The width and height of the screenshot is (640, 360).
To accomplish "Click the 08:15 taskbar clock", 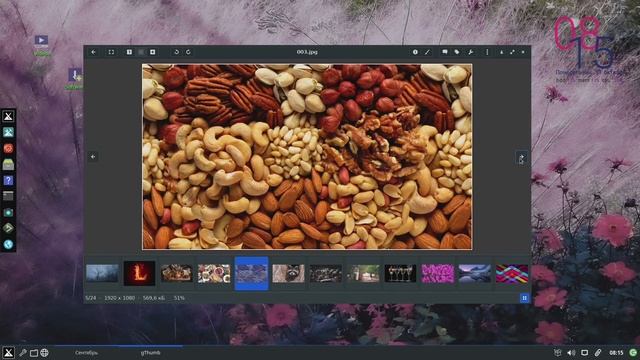I will tap(616, 353).
